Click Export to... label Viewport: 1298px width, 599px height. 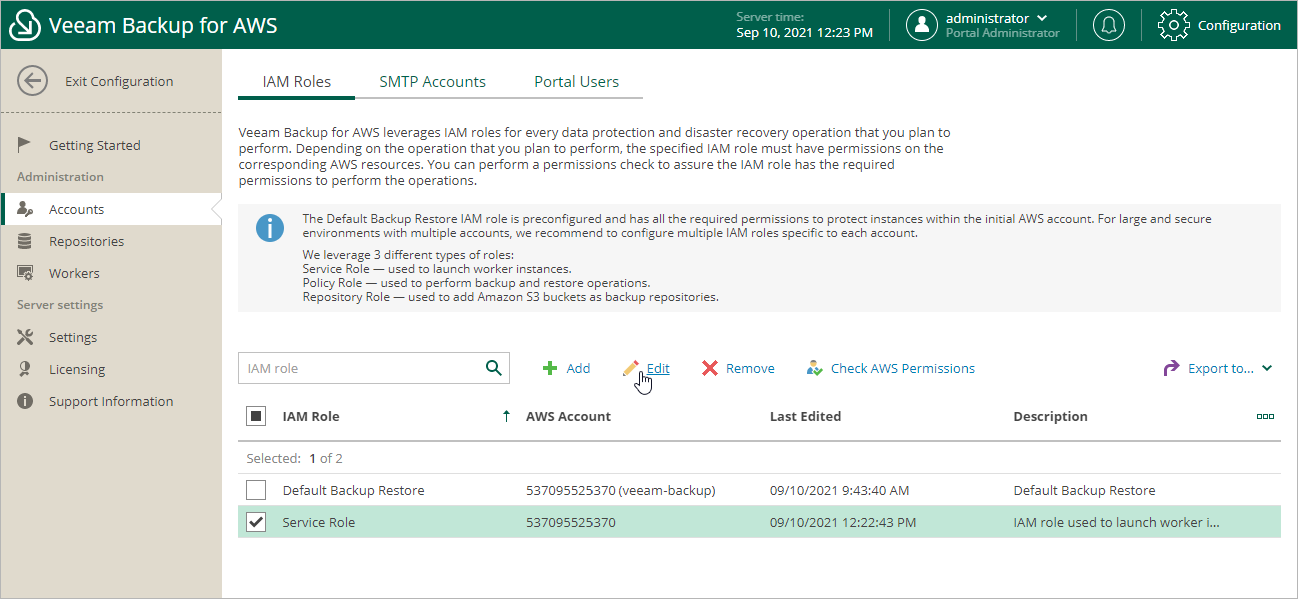pyautogui.click(x=1220, y=368)
